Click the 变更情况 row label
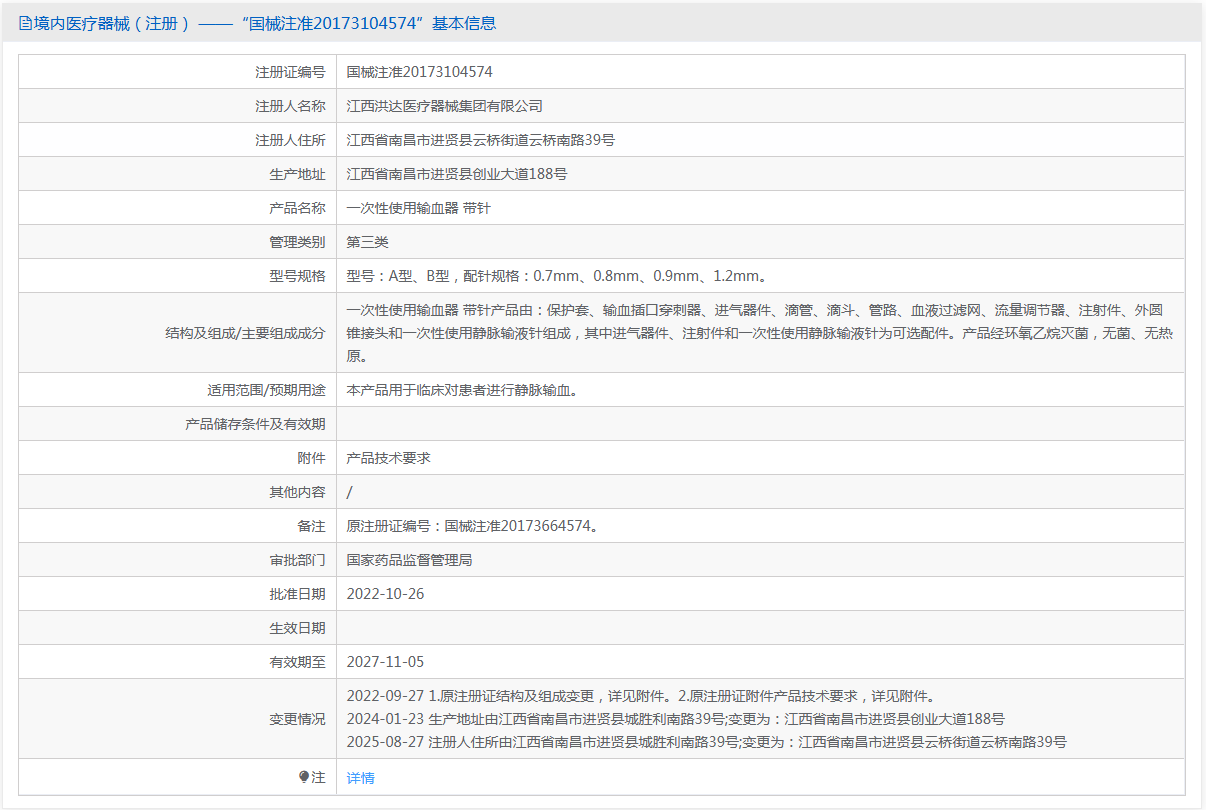This screenshot has width=1206, height=810. click(297, 719)
